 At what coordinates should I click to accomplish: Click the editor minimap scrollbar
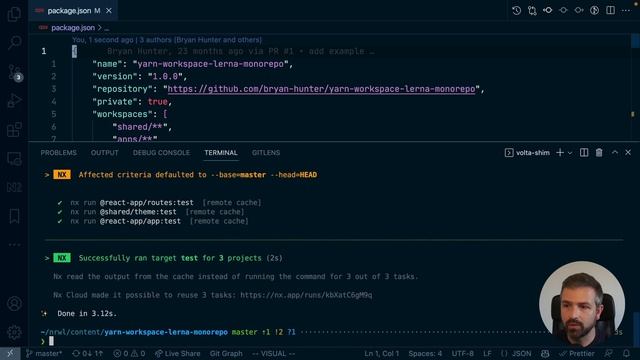point(635,88)
